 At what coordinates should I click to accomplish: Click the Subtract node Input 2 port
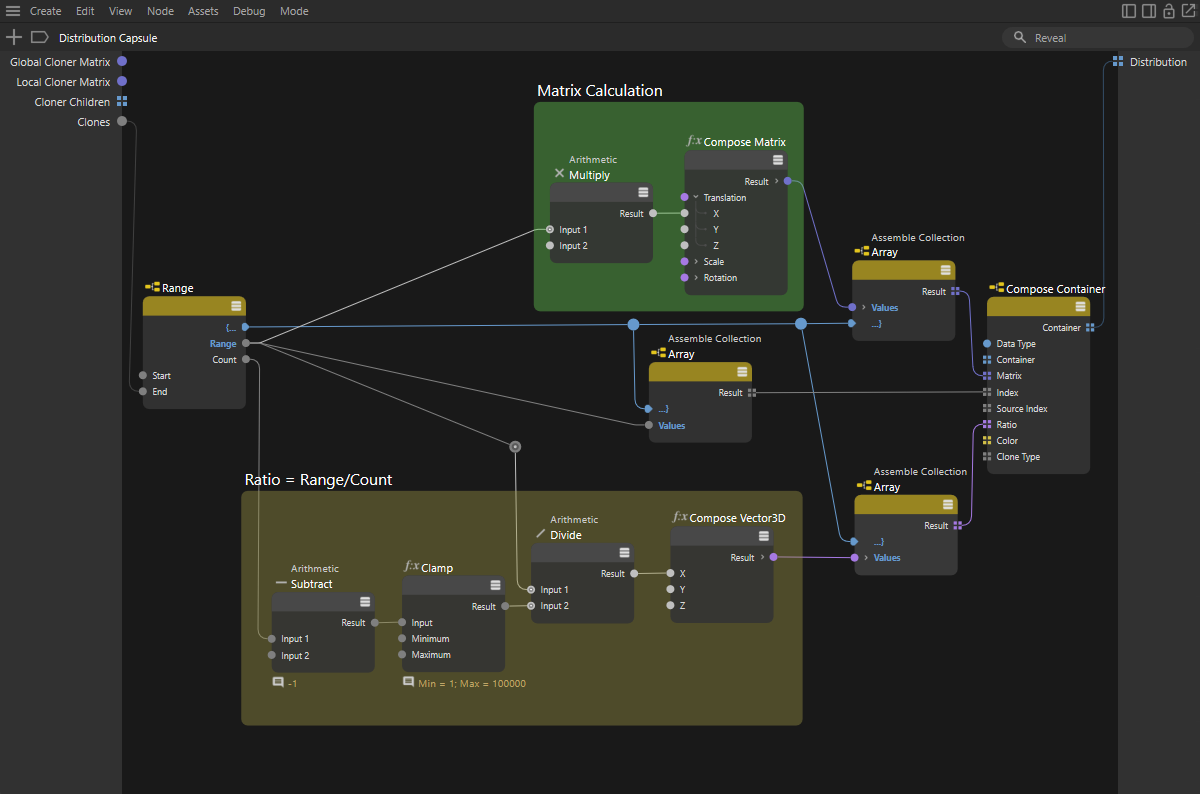point(271,656)
